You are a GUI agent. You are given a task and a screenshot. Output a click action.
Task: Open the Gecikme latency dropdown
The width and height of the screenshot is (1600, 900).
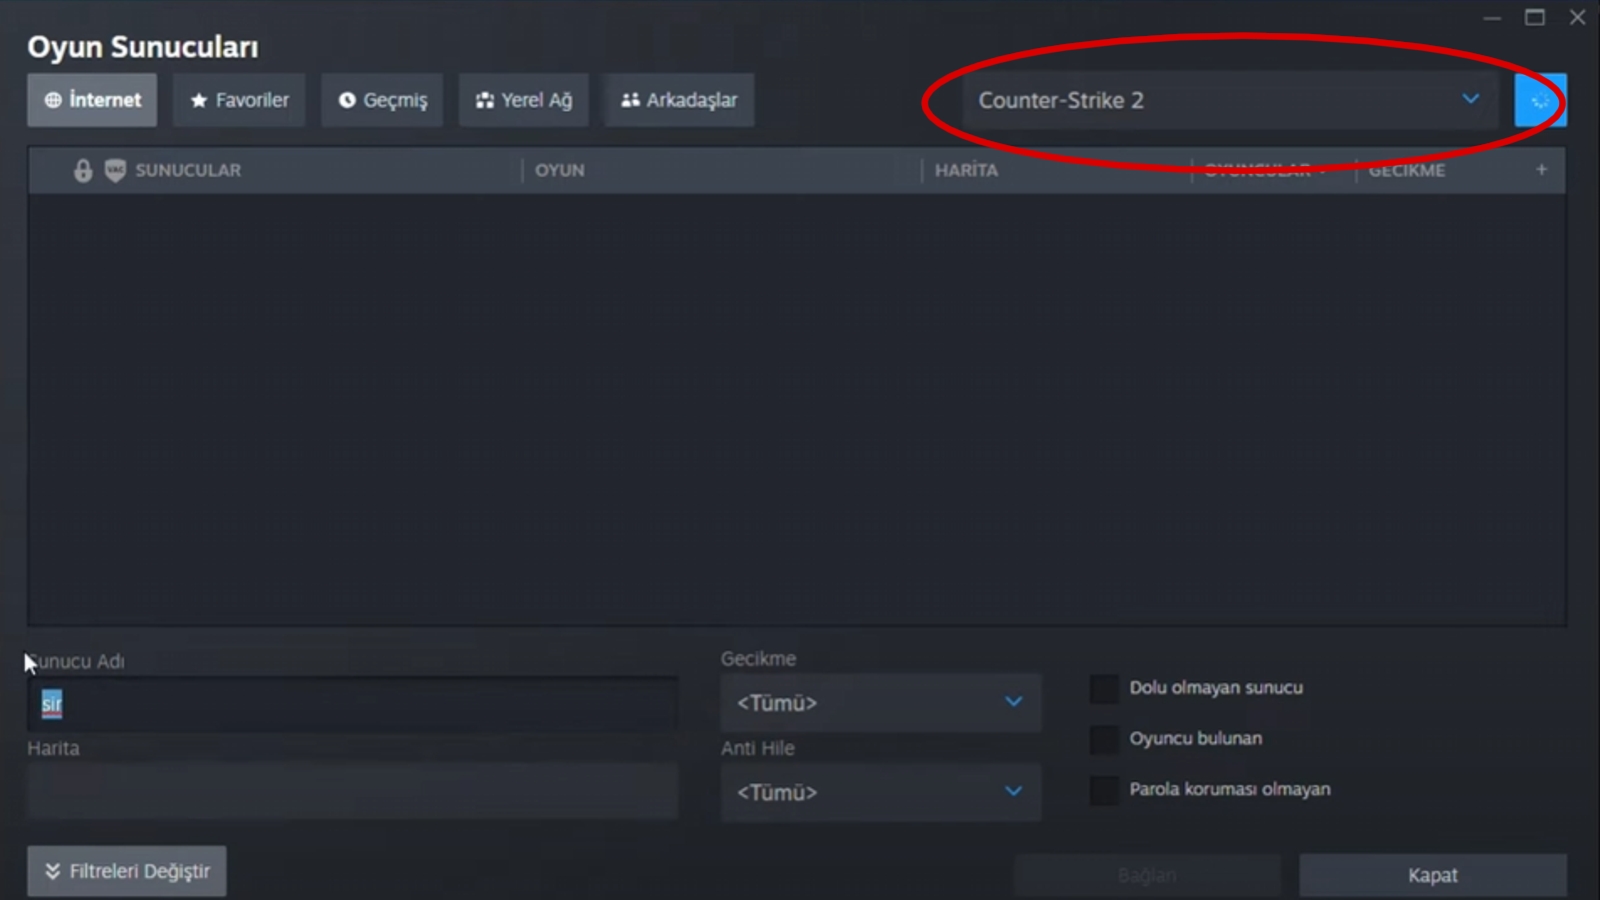tap(880, 703)
